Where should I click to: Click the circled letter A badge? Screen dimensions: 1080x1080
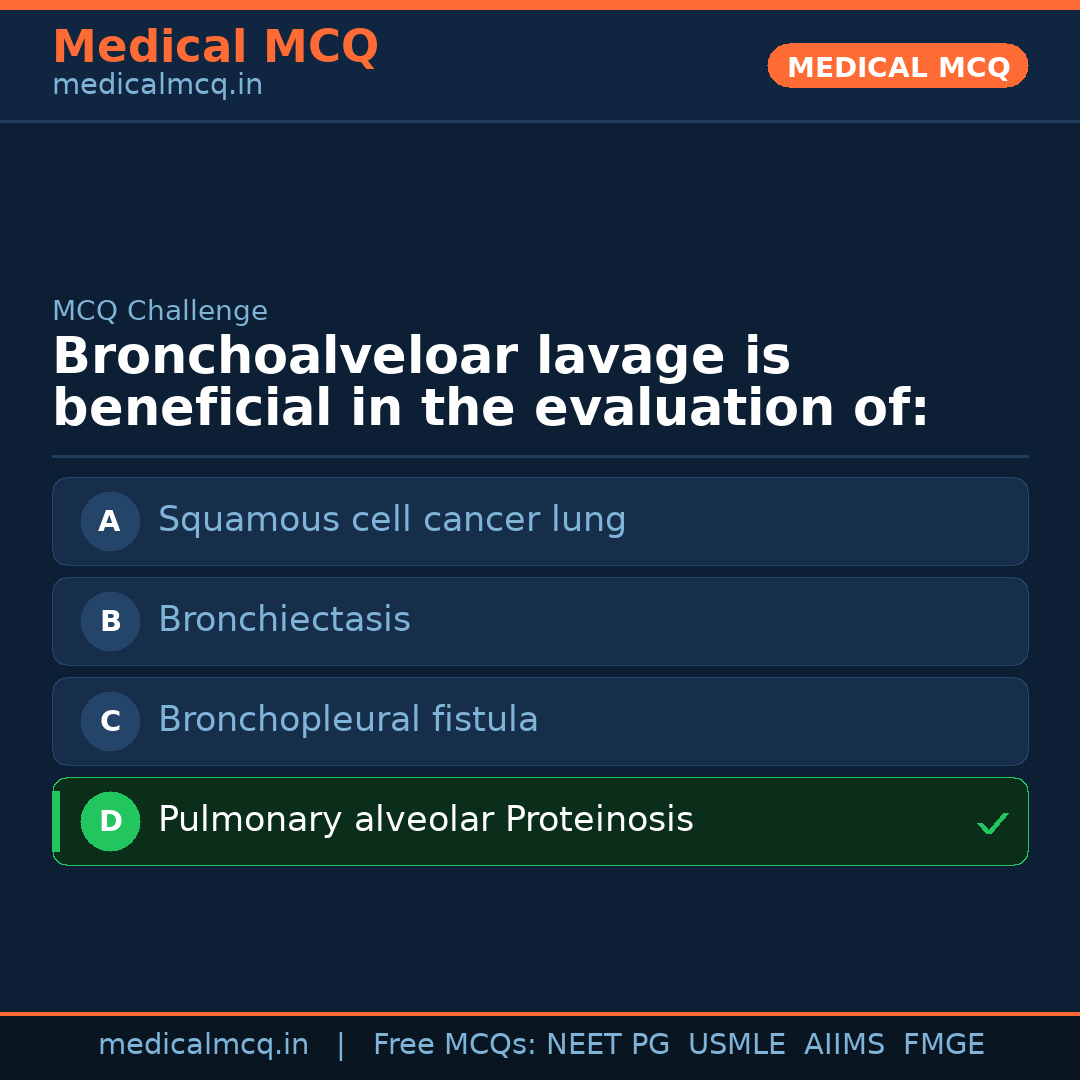pos(110,521)
